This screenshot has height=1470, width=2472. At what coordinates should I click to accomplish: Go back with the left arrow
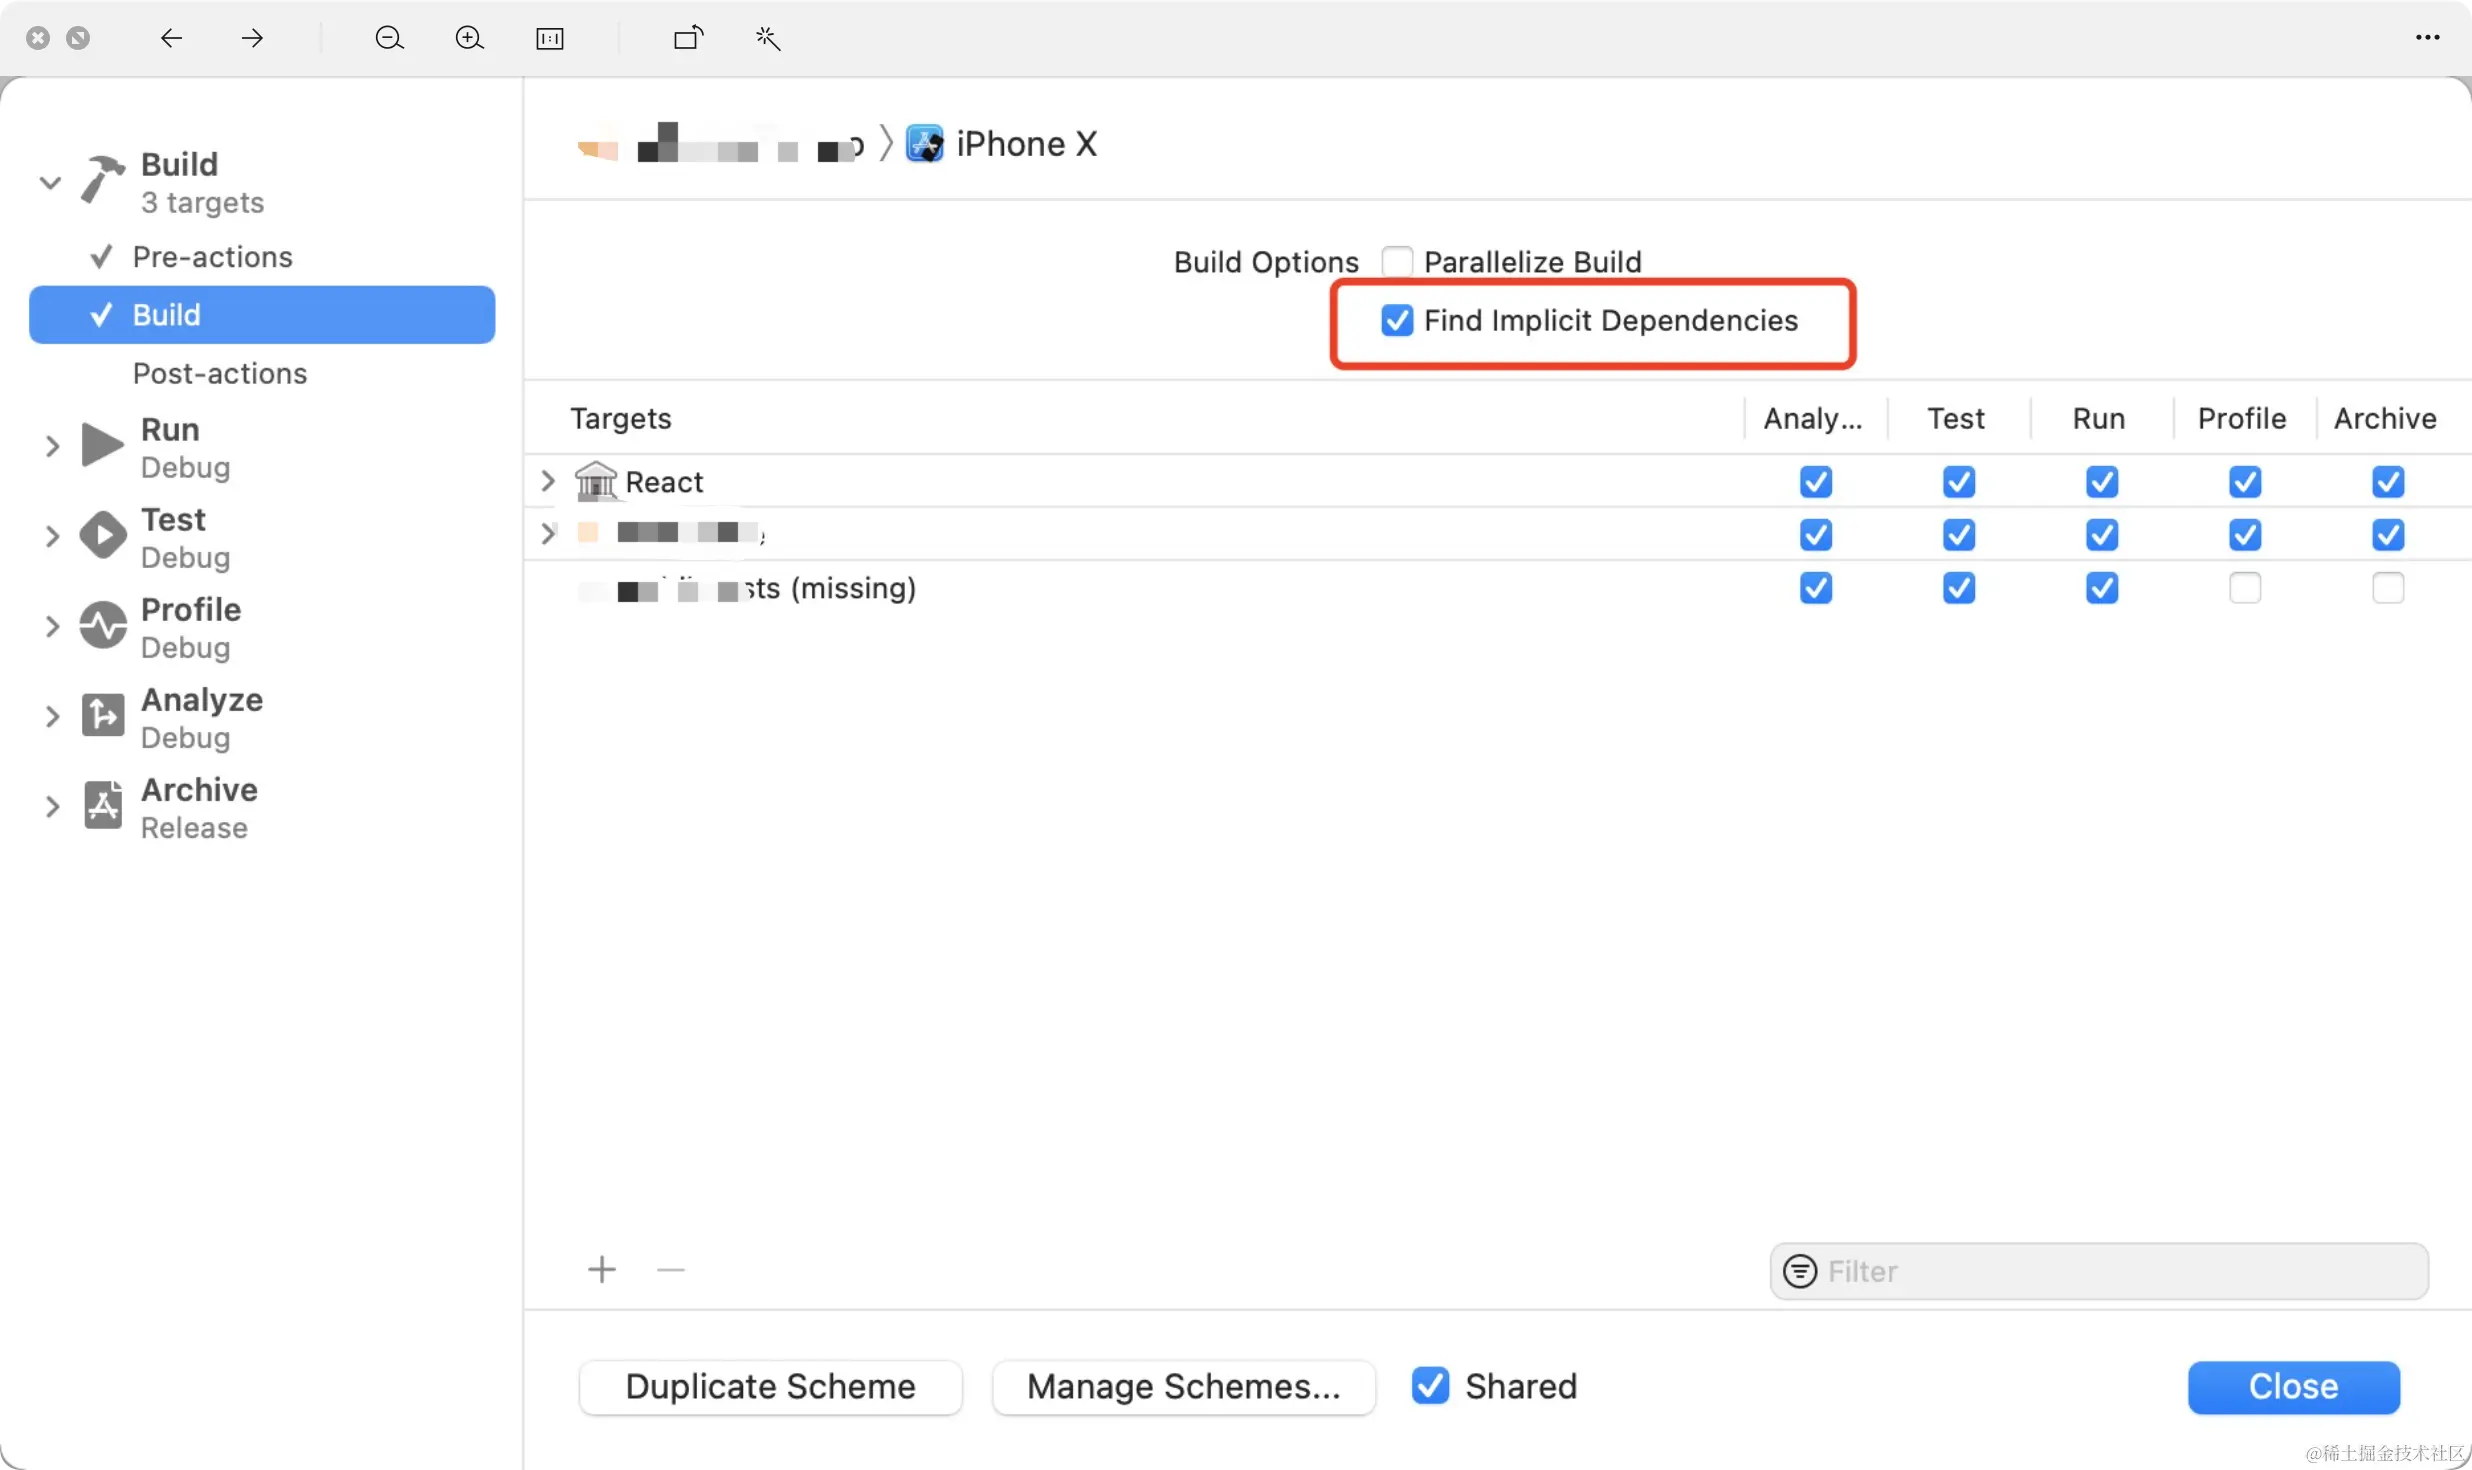coord(171,38)
